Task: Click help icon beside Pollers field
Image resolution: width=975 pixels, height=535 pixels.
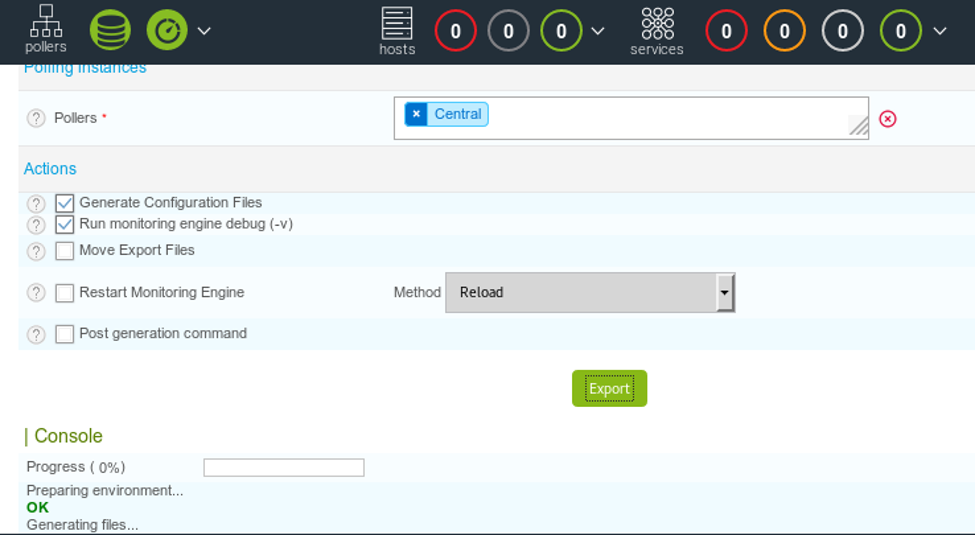Action: pos(36,118)
